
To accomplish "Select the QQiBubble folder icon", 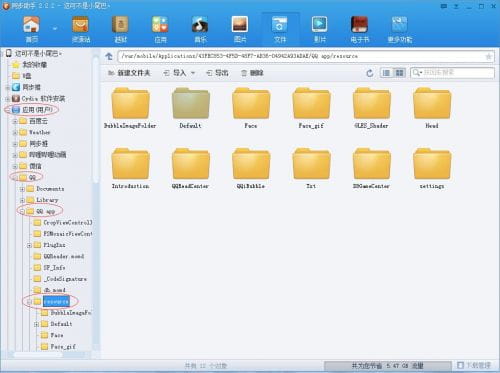I will tap(251, 164).
